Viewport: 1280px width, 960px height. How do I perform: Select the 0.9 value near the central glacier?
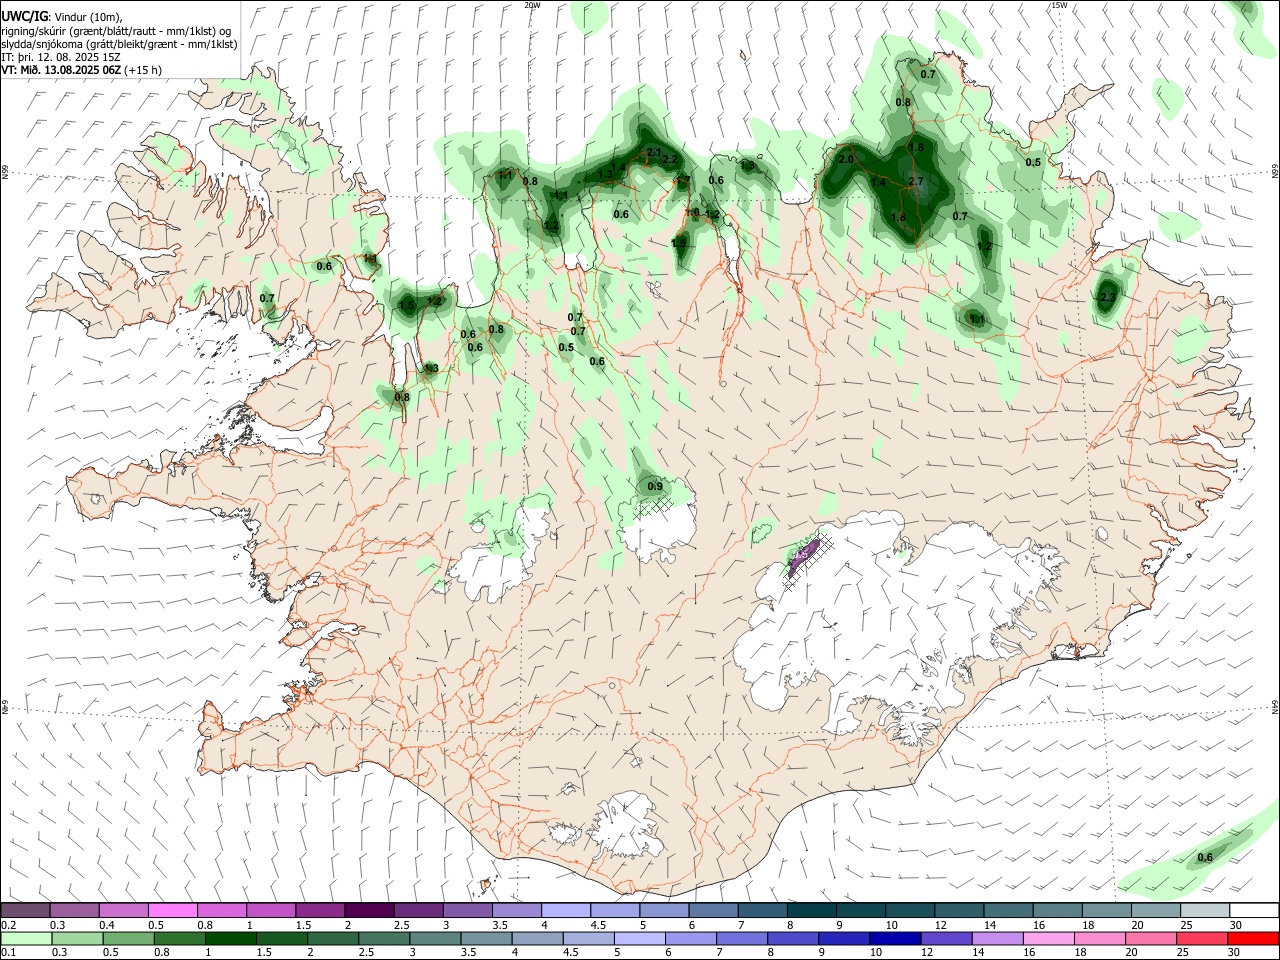tap(655, 486)
